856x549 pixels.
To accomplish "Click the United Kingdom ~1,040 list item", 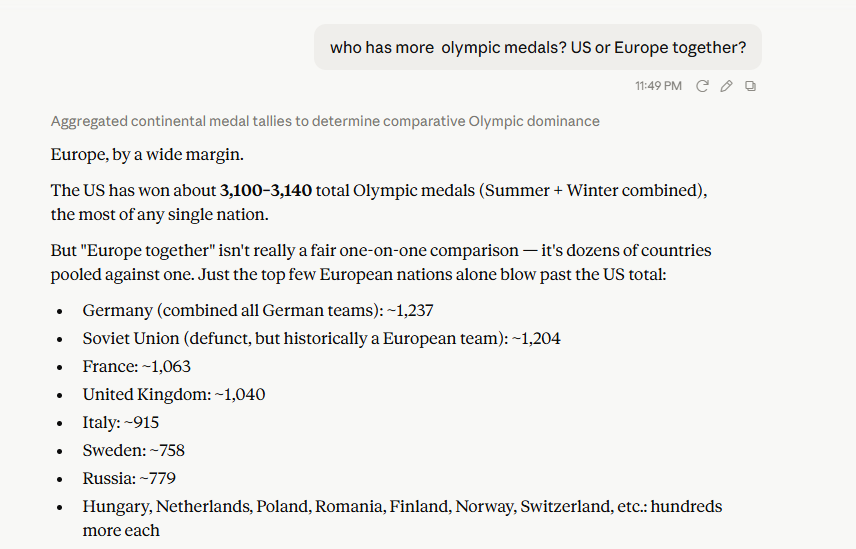I will [x=174, y=395].
